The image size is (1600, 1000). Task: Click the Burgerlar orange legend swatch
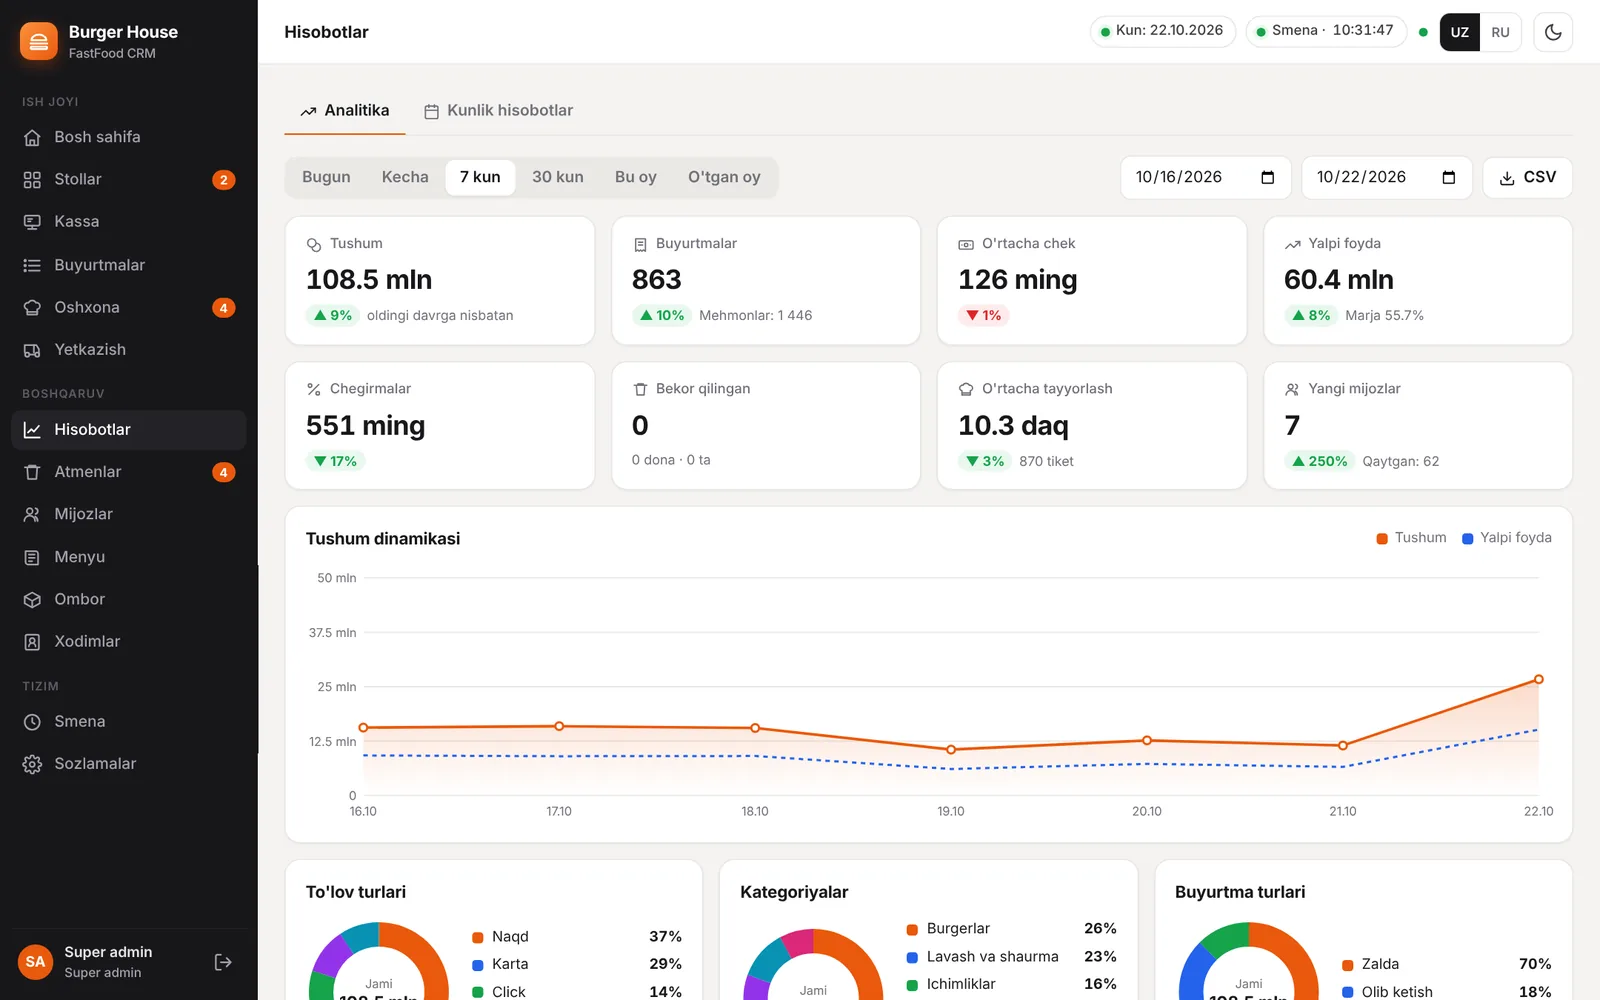(x=912, y=929)
